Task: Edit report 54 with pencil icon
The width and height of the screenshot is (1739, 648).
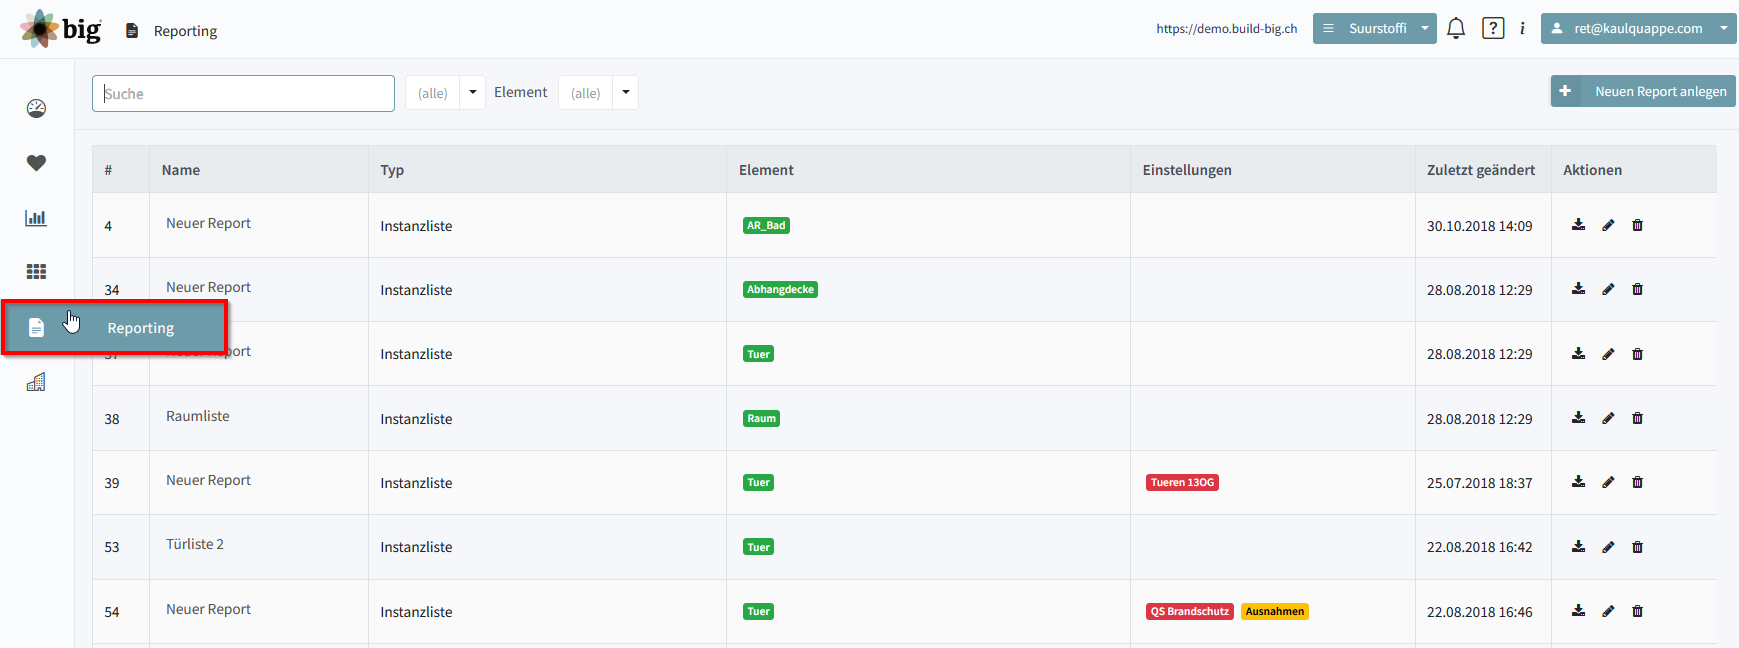Action: click(1608, 611)
